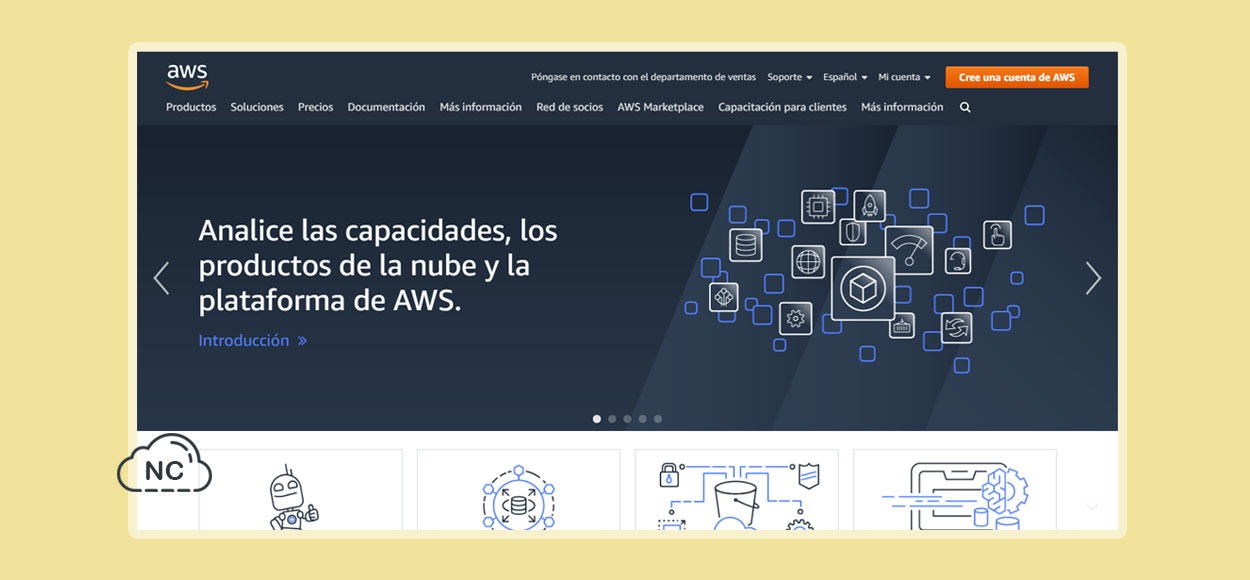Follow the Introducción link
Image resolution: width=1250 pixels, height=580 pixels.
point(252,340)
